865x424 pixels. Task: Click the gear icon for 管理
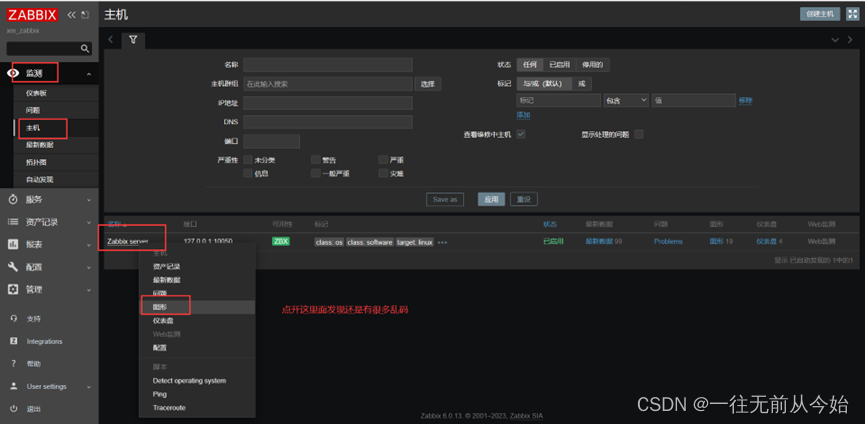13,289
